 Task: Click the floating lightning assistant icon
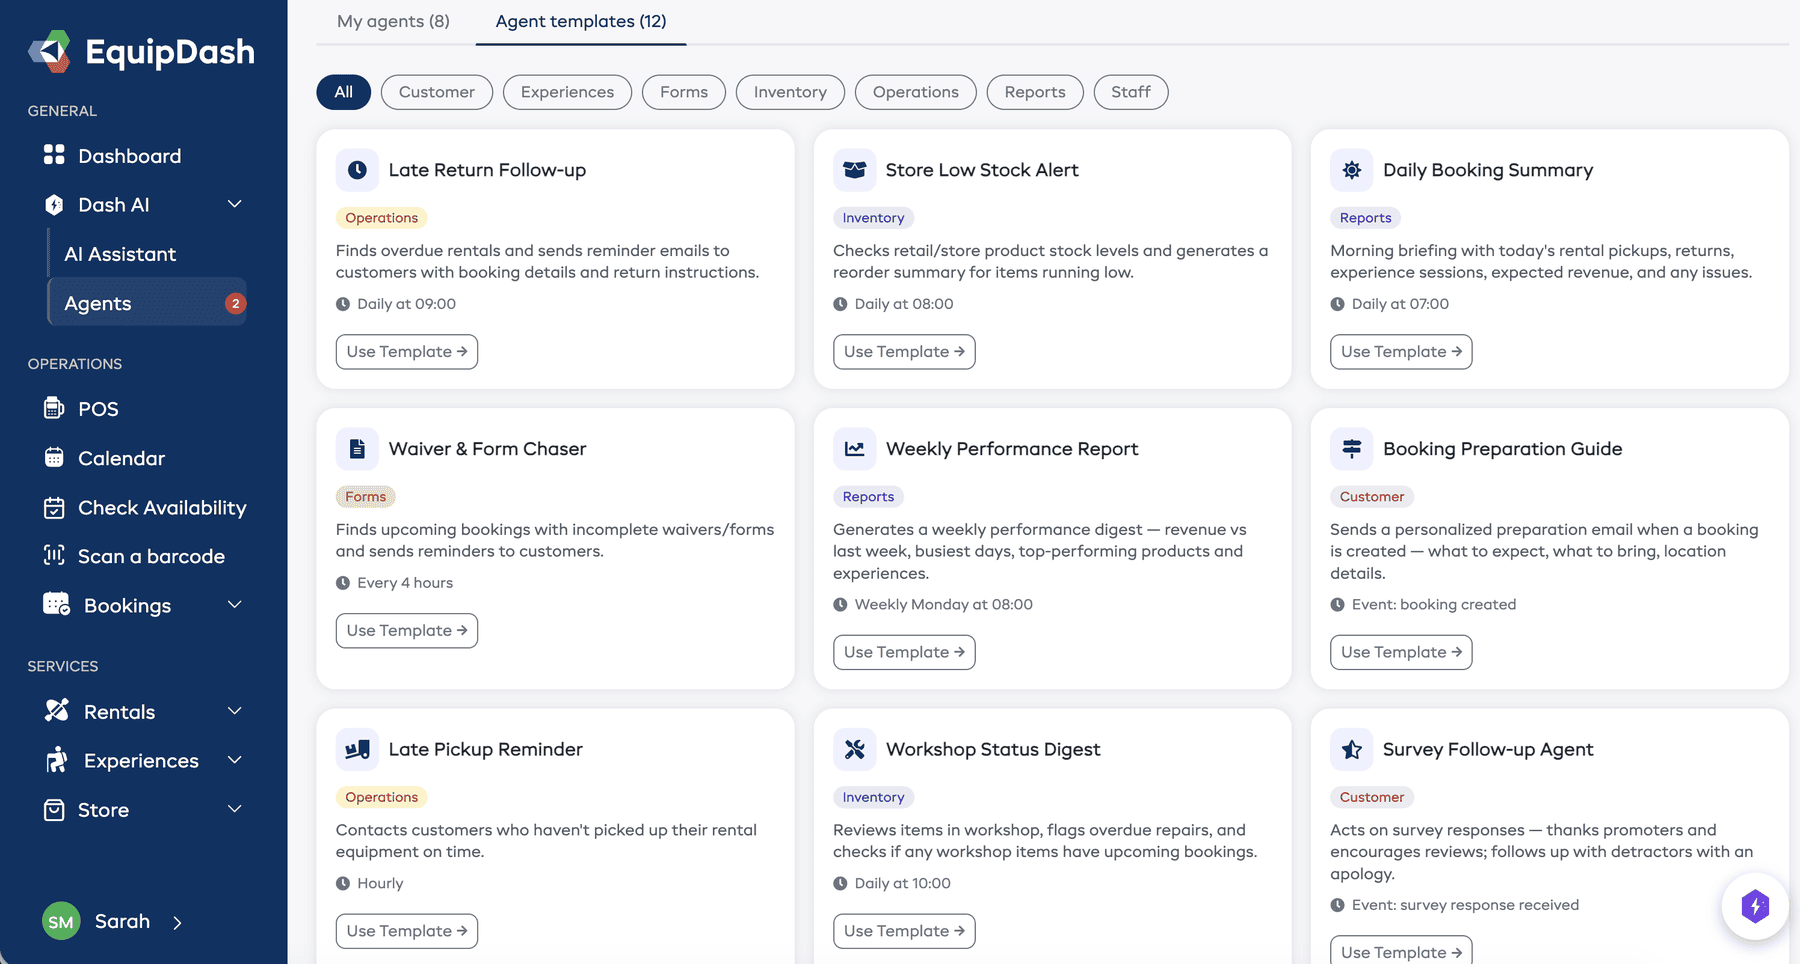1755,906
